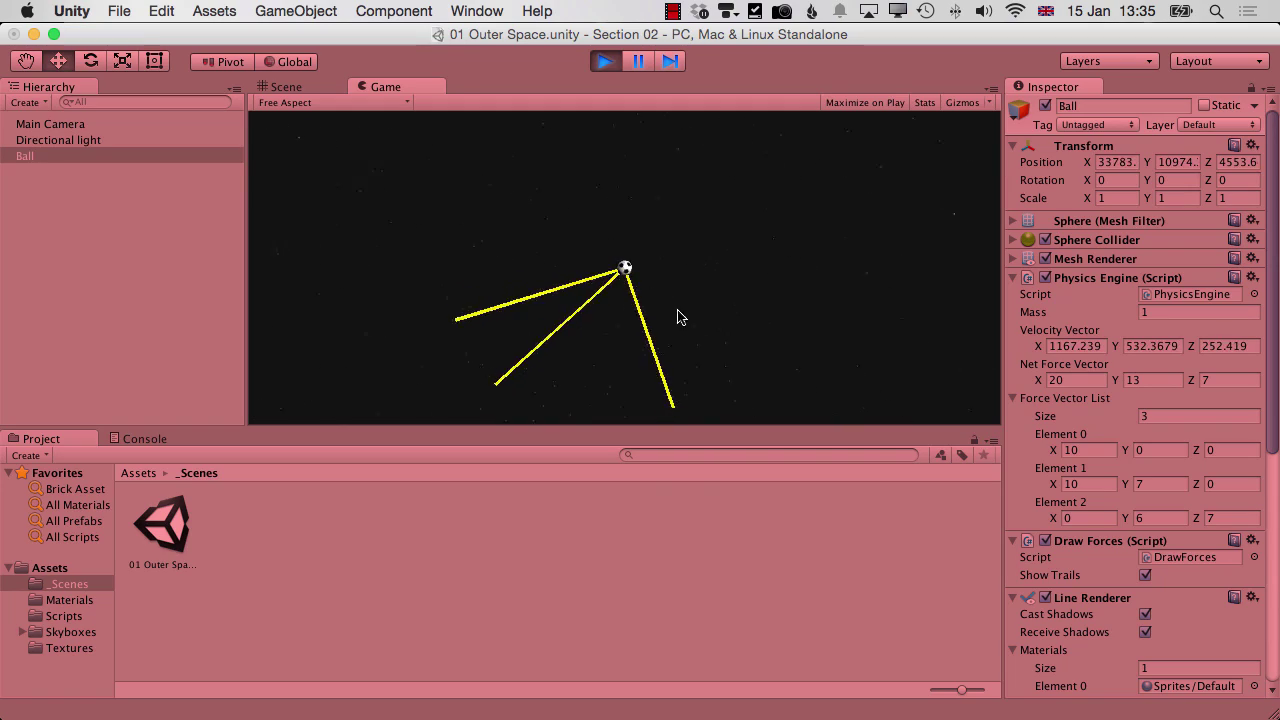This screenshot has width=1280, height=720.
Task: Open Transform help reference icon
Action: (x=1235, y=146)
